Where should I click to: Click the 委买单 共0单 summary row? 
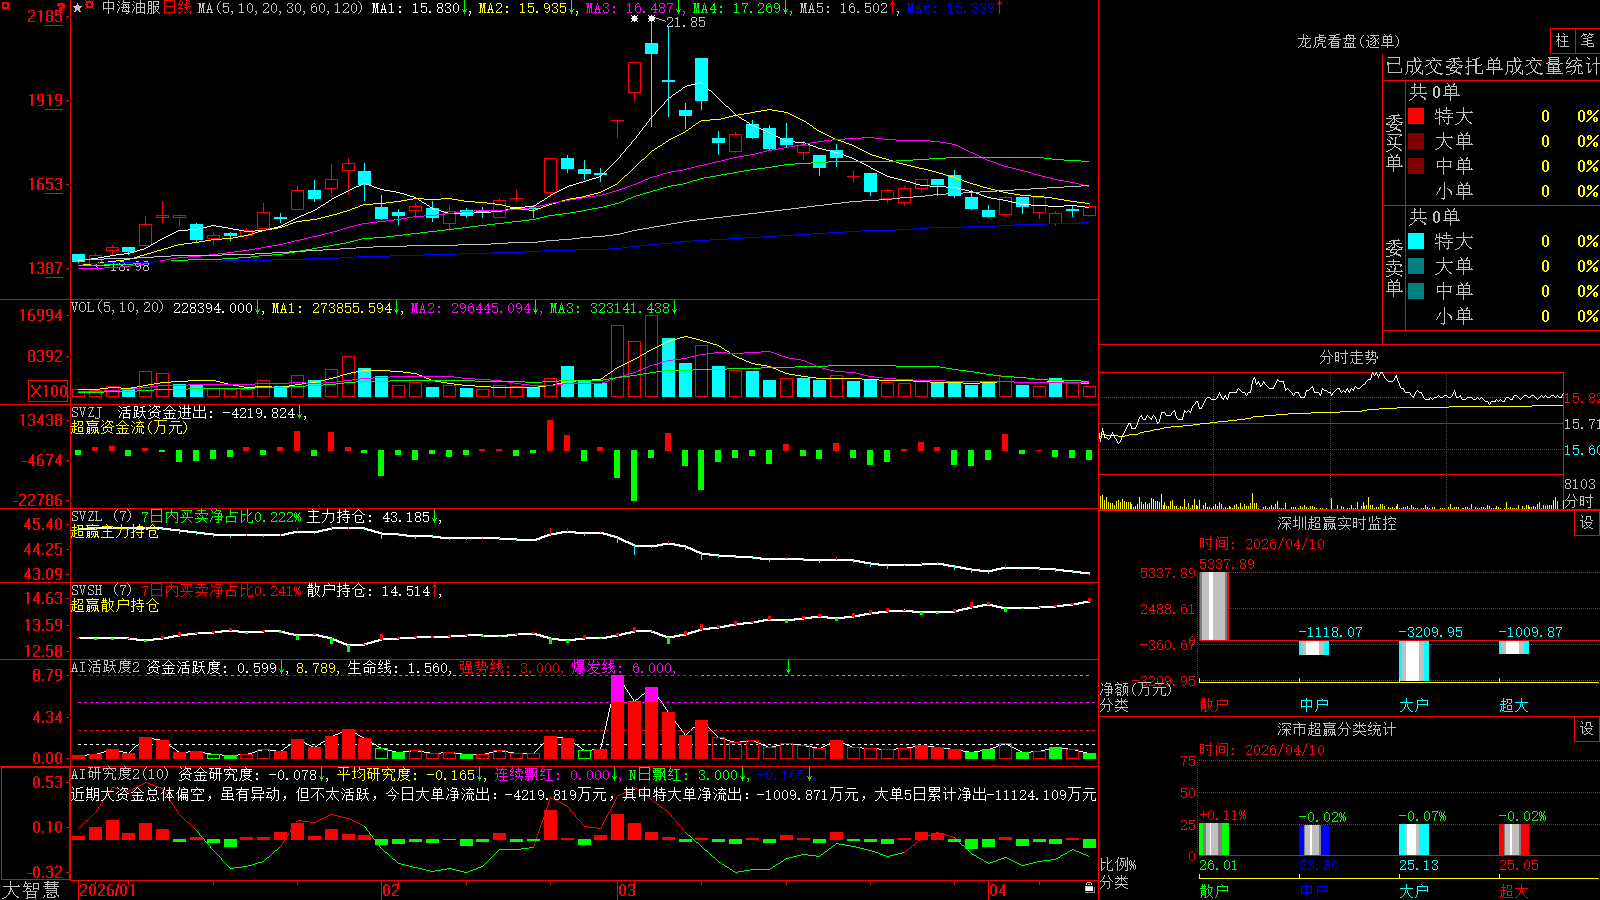pyautogui.click(x=1434, y=91)
